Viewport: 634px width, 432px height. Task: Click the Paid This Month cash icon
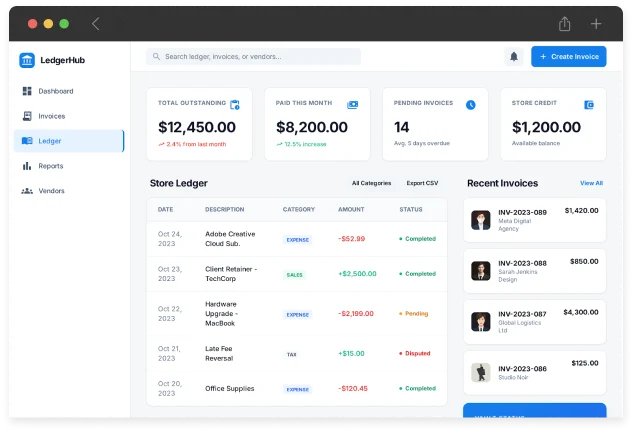coord(353,105)
